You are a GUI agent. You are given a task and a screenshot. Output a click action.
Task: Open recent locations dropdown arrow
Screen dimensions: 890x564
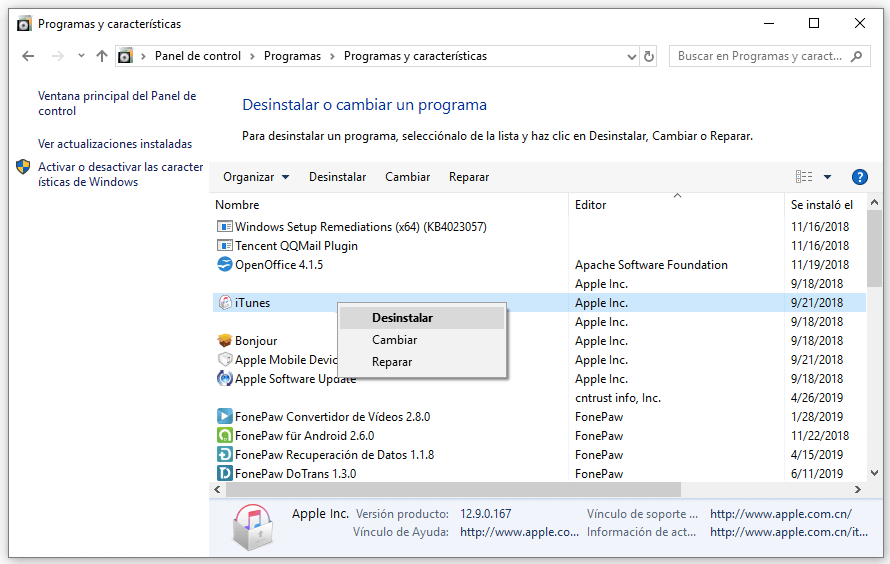pyautogui.click(x=81, y=56)
